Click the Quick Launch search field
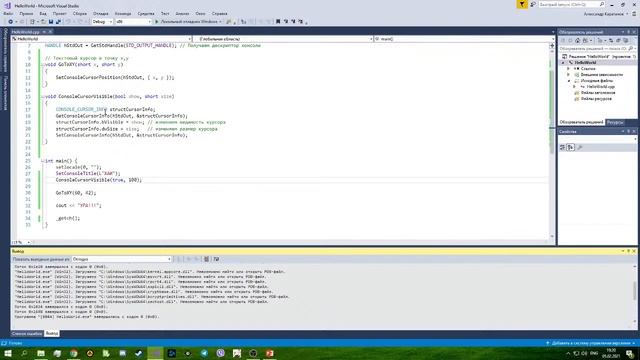The height and width of the screenshot is (360, 640). 571,4
